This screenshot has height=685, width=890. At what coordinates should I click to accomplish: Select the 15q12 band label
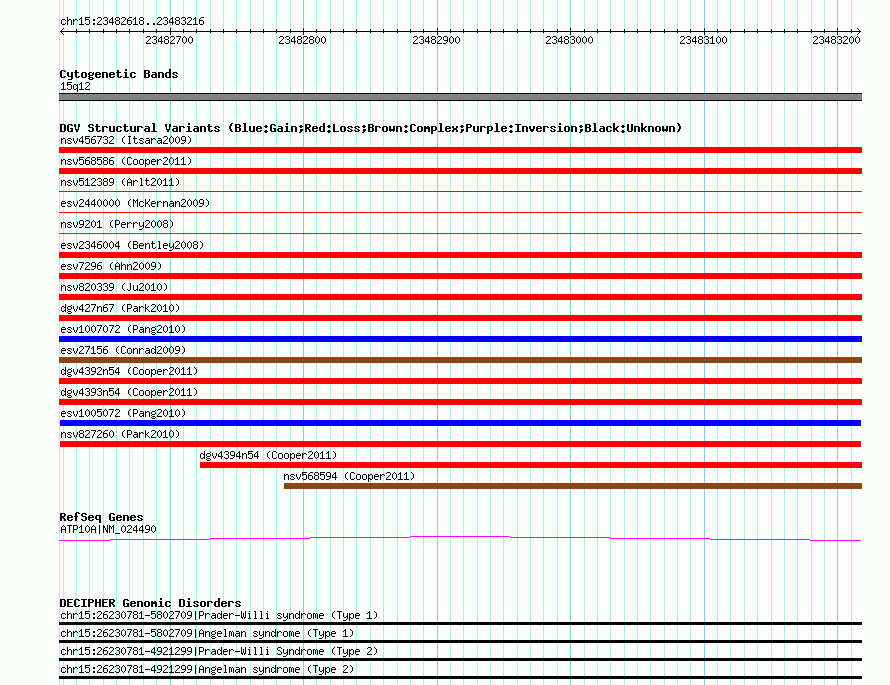click(75, 86)
